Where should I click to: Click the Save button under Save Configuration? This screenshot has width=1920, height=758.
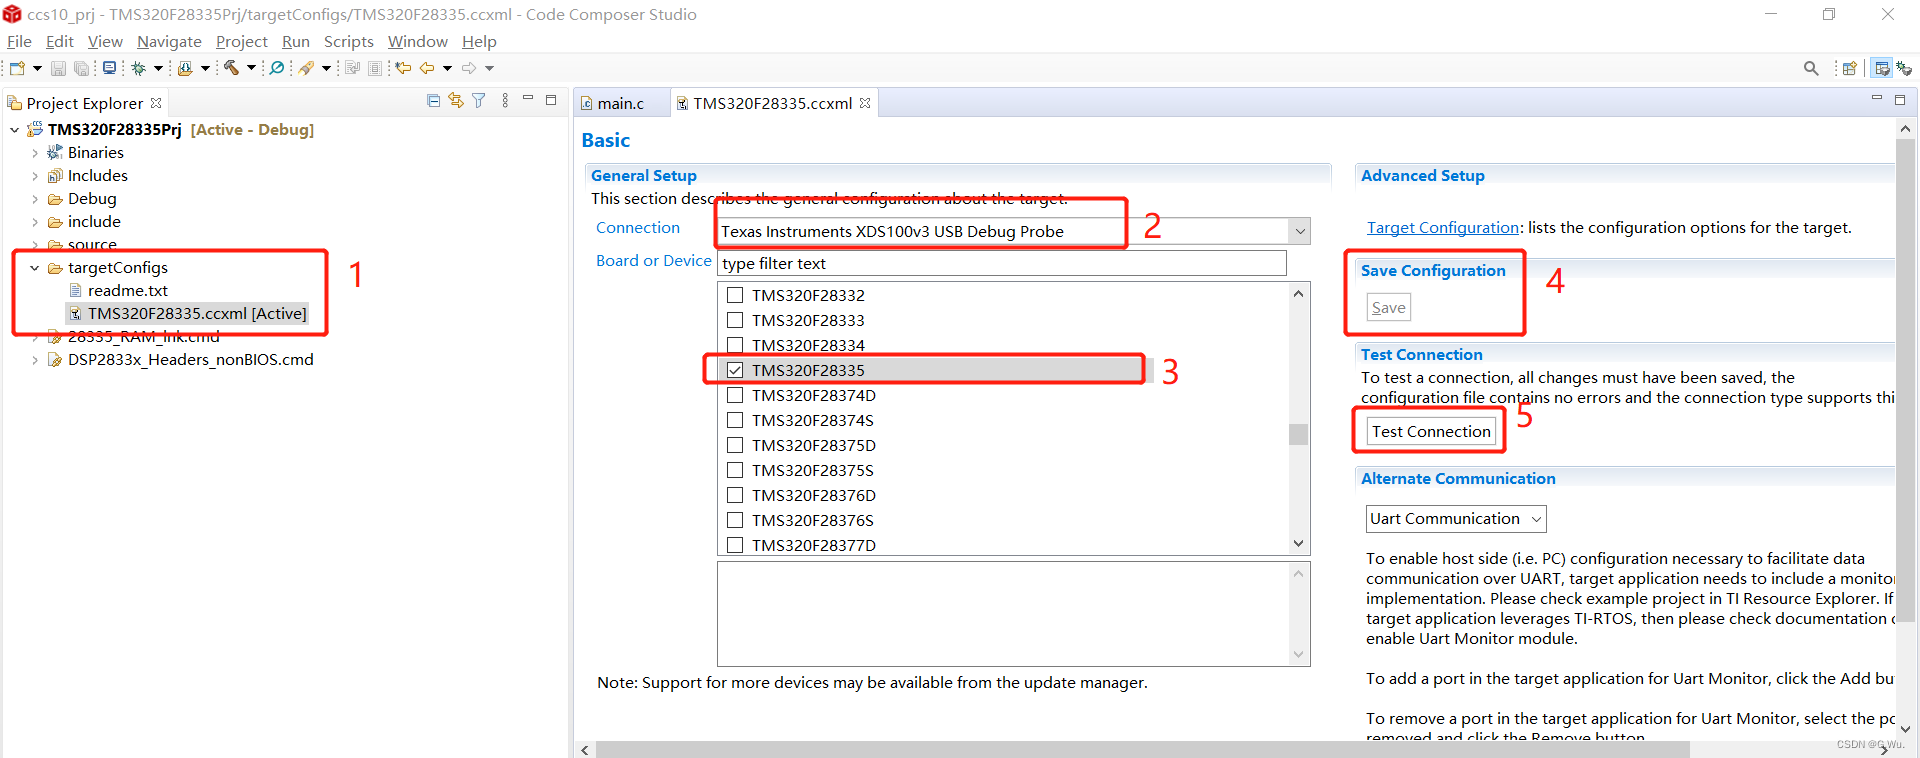[x=1389, y=308]
